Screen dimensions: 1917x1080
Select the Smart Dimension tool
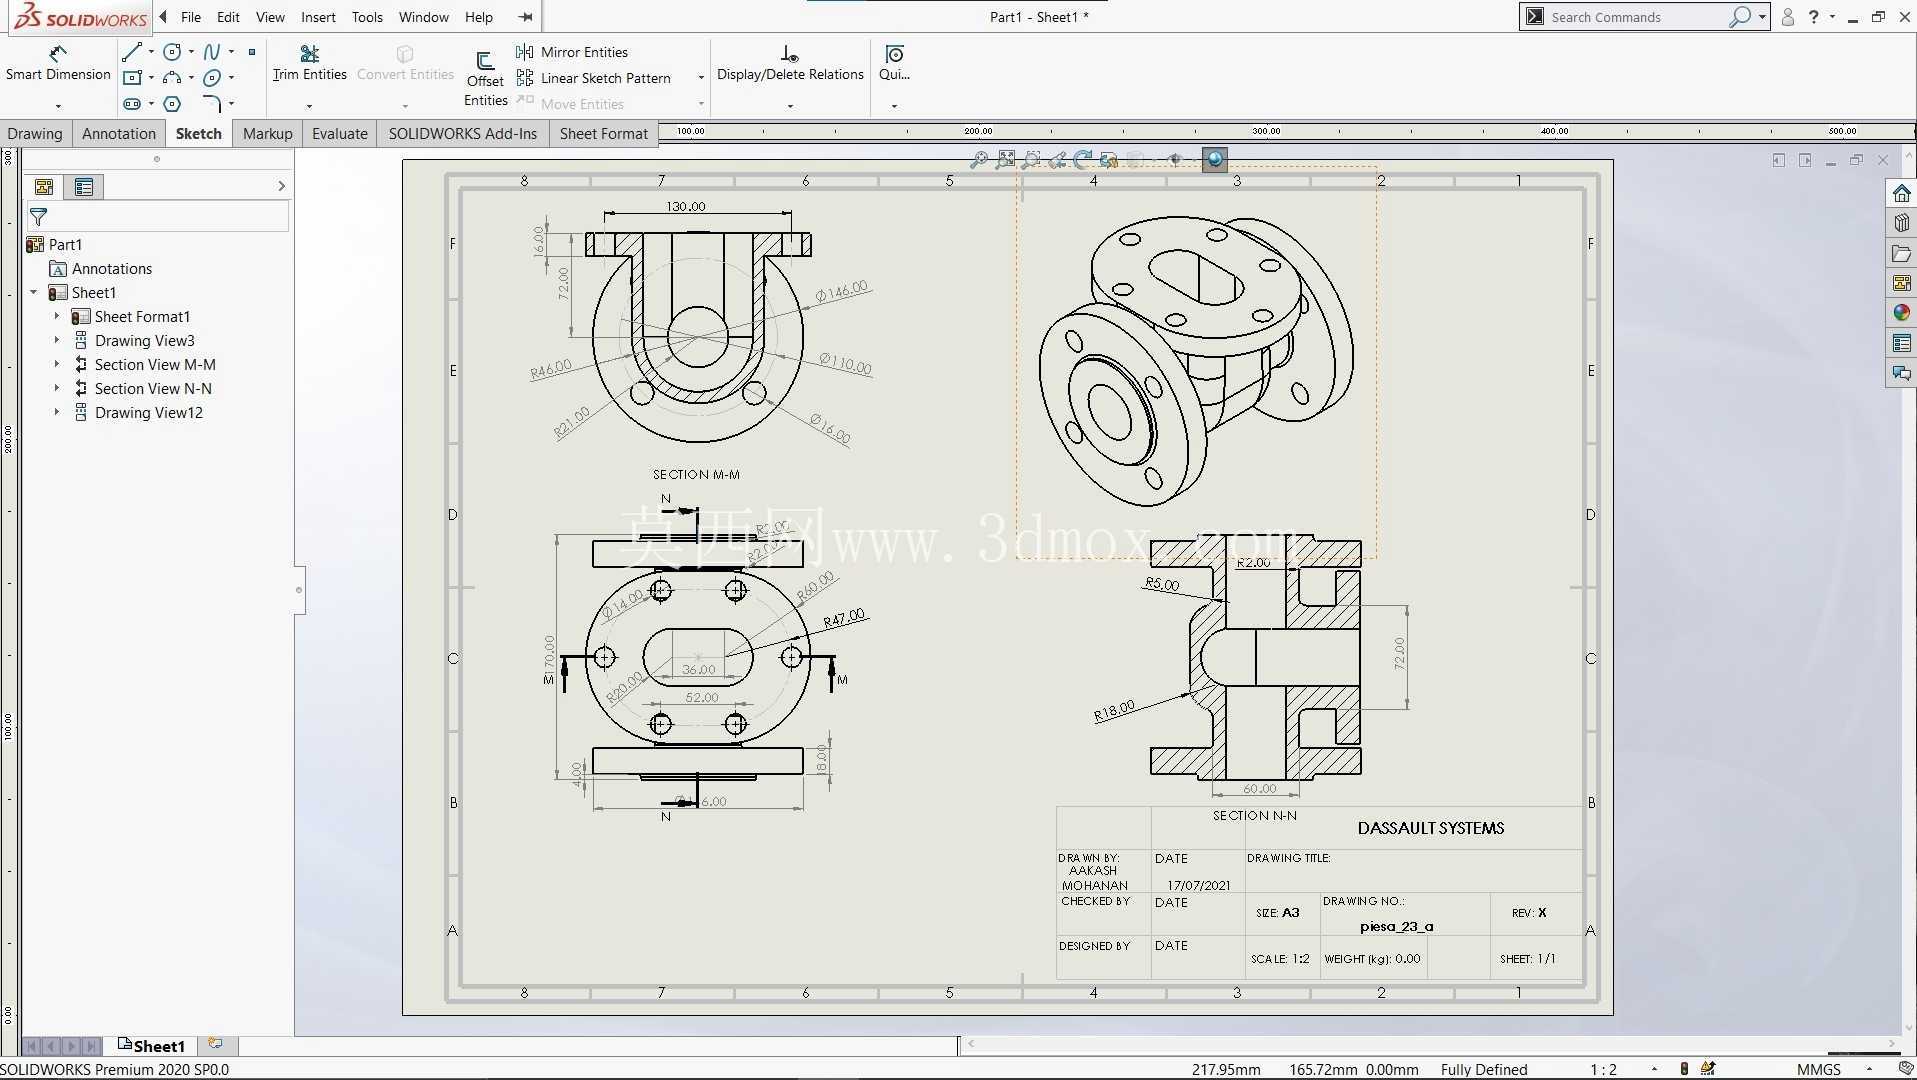(58, 62)
